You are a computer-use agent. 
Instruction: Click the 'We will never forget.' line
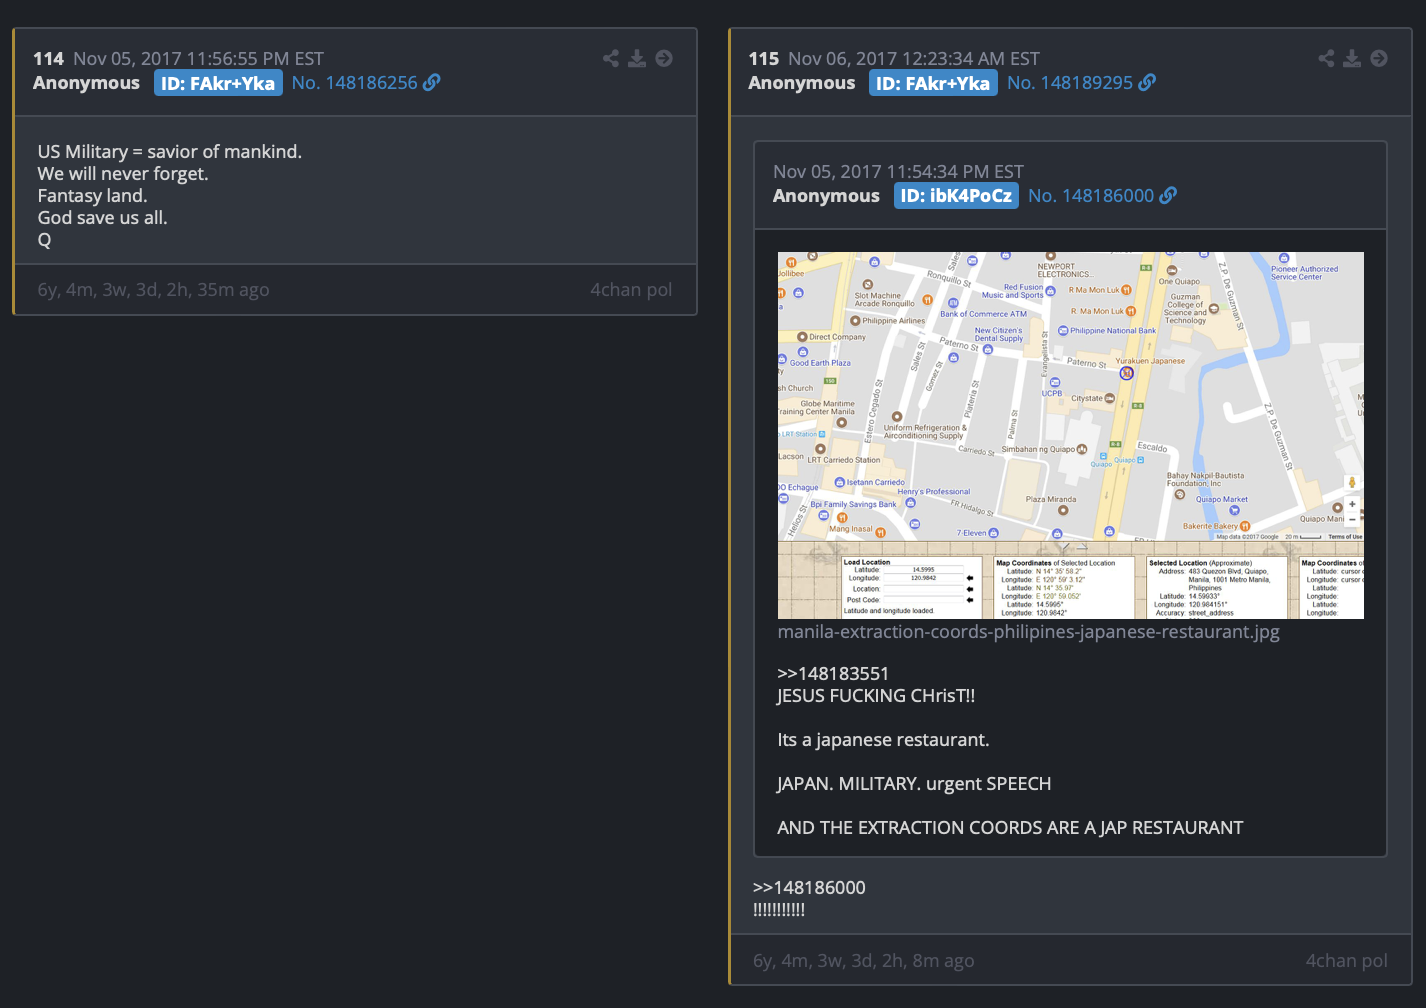[x=123, y=174]
